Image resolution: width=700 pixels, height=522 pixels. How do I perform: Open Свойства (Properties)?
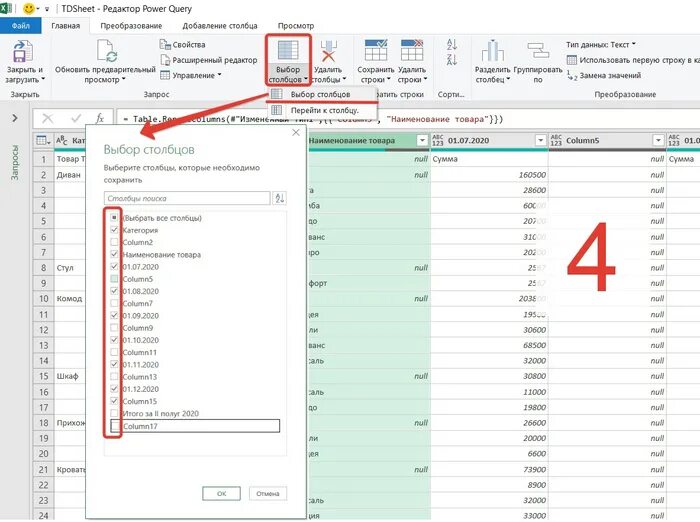tap(183, 45)
